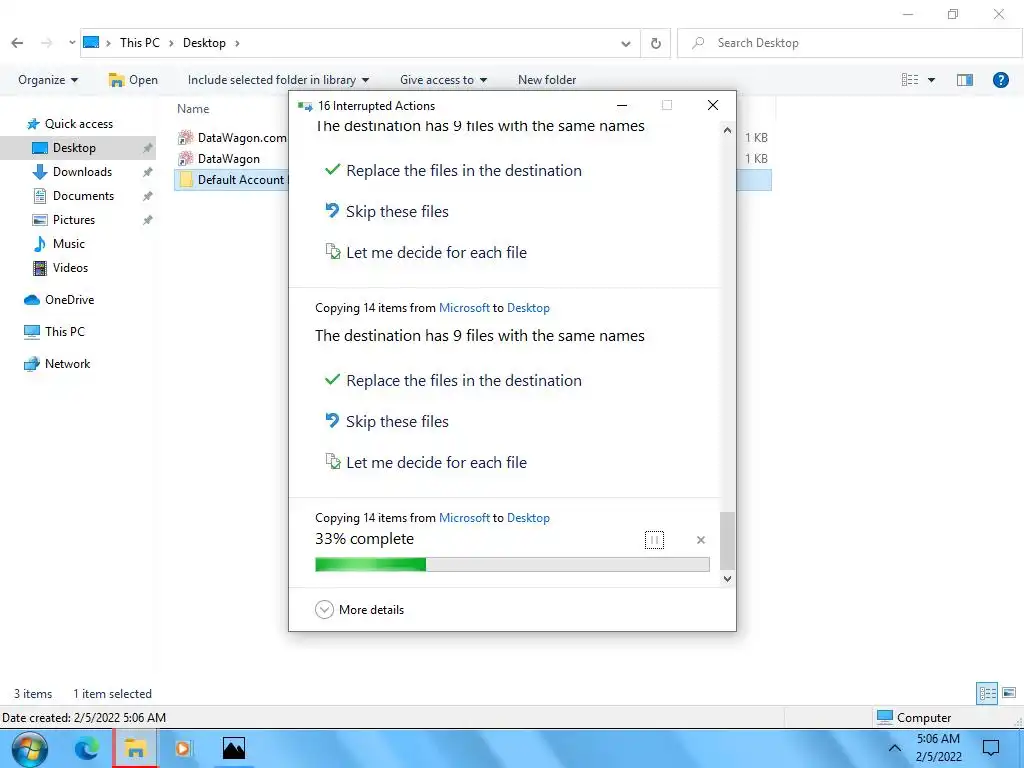The image size is (1024, 768).
Task: Open Desktop destination link in middle copy section
Action: [x=528, y=308]
